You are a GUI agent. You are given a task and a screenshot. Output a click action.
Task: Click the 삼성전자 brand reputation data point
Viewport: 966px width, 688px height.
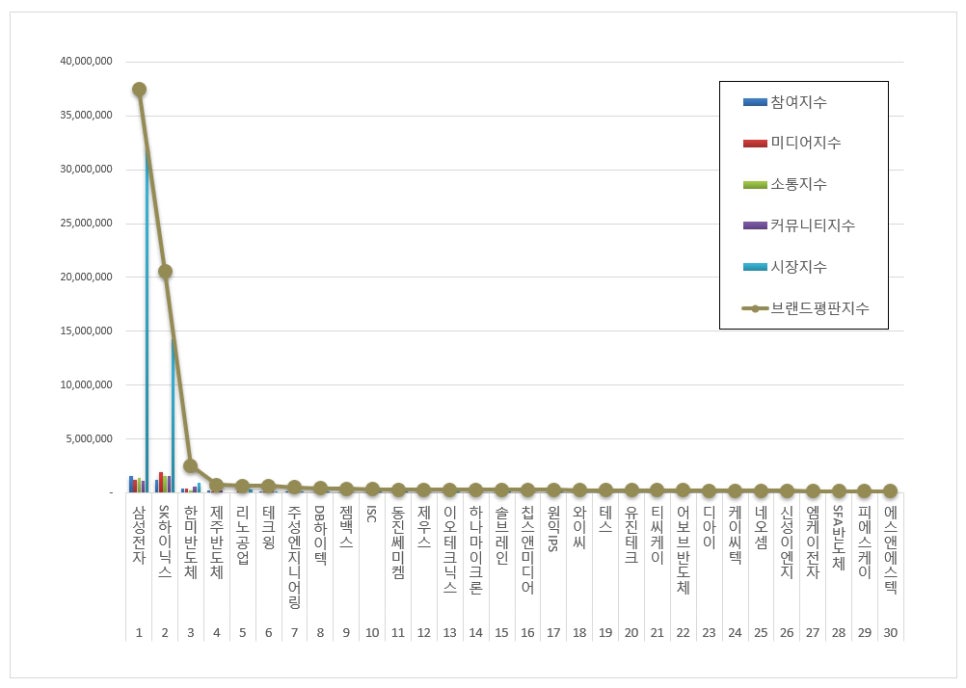[139, 89]
